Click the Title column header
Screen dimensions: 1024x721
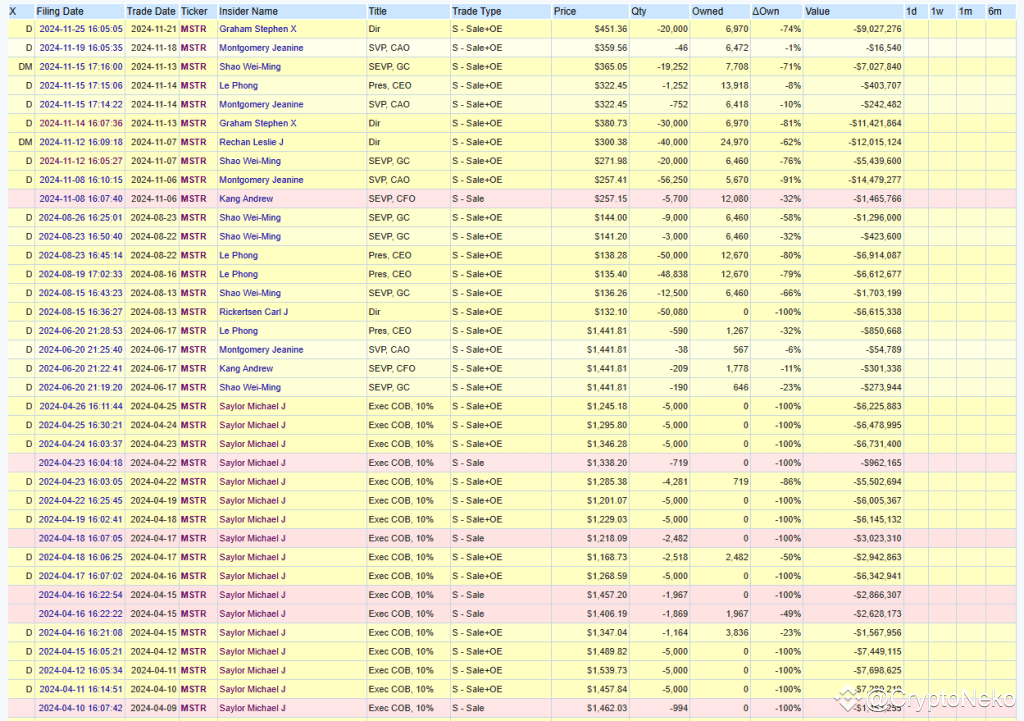tap(377, 11)
